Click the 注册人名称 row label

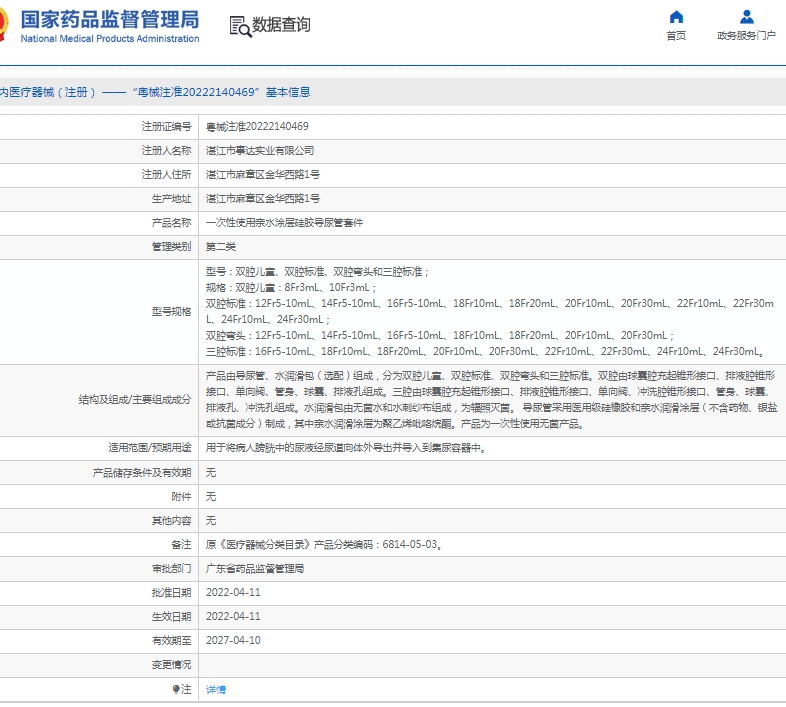[166, 150]
